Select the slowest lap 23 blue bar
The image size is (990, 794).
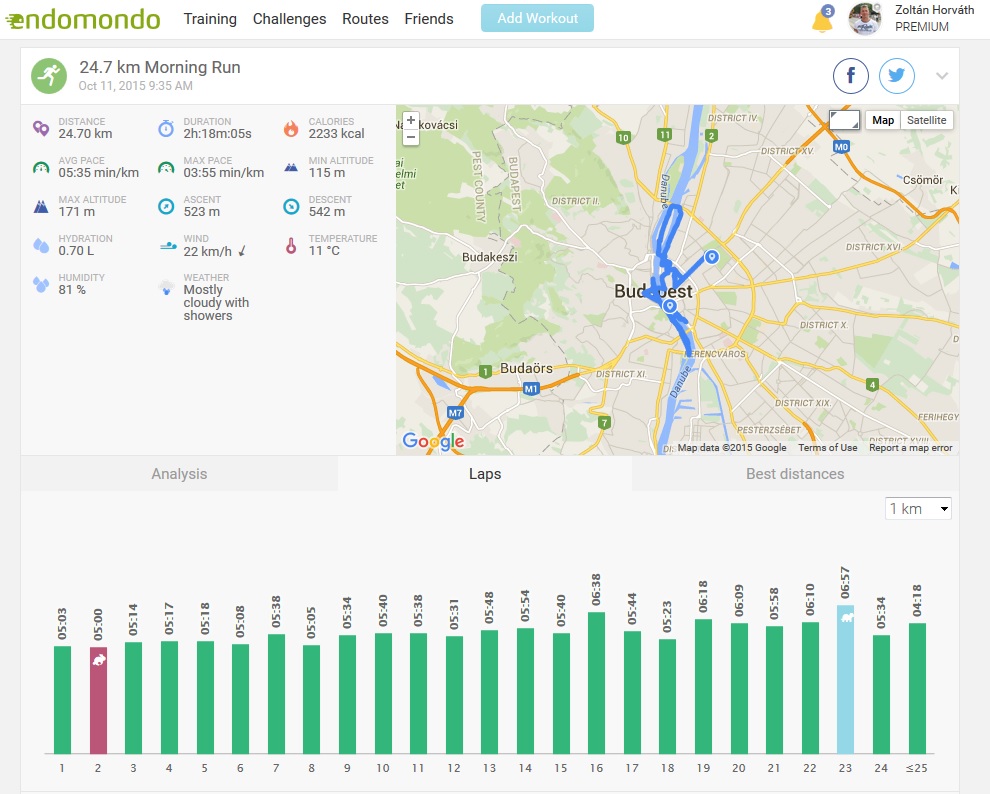[845, 679]
